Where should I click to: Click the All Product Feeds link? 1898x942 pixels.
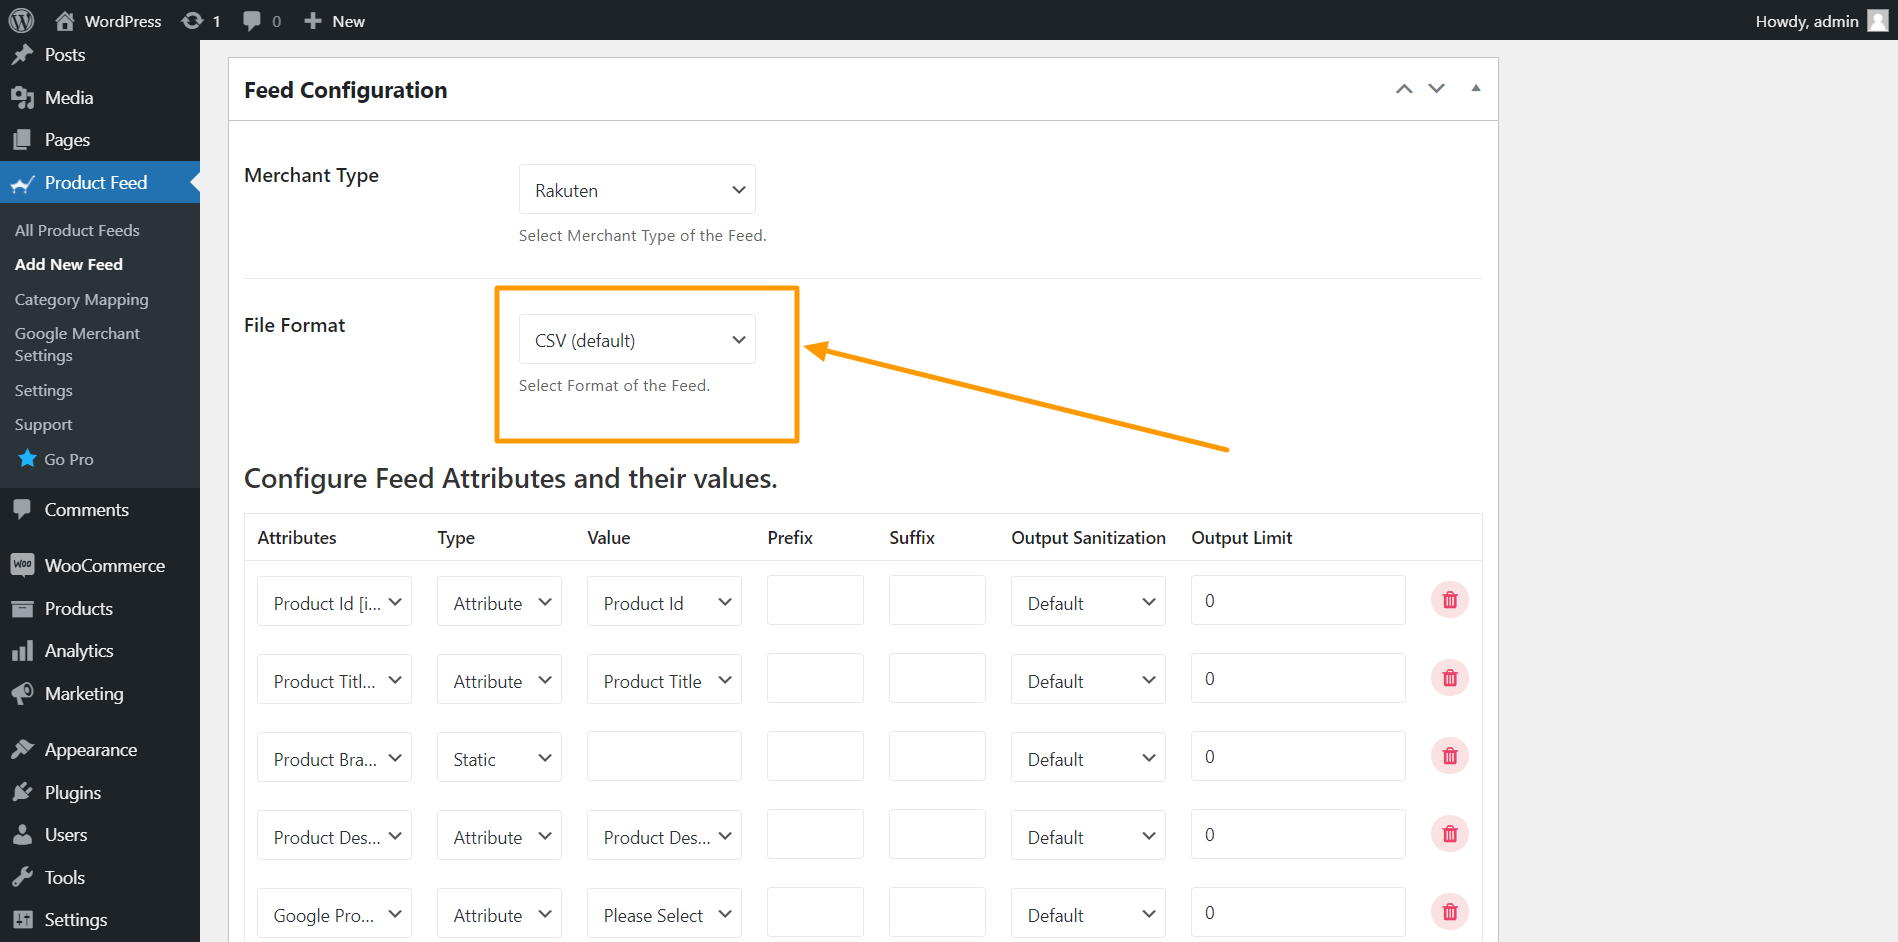pos(77,230)
